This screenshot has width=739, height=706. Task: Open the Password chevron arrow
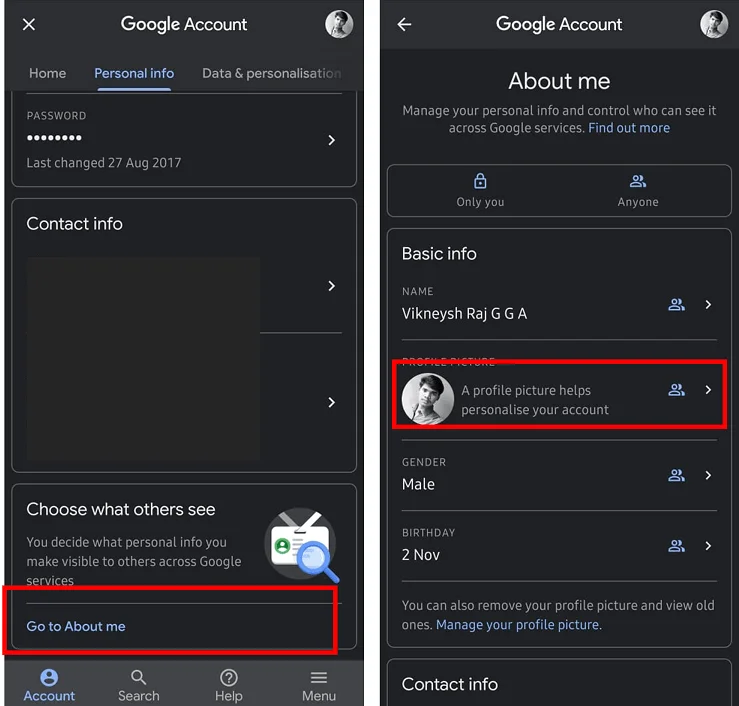[331, 140]
